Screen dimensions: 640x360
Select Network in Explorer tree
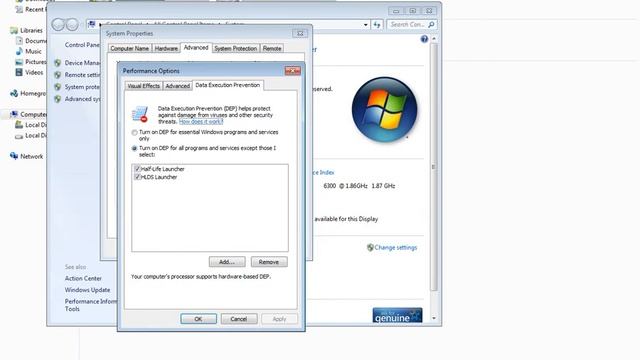pyautogui.click(x=31, y=157)
